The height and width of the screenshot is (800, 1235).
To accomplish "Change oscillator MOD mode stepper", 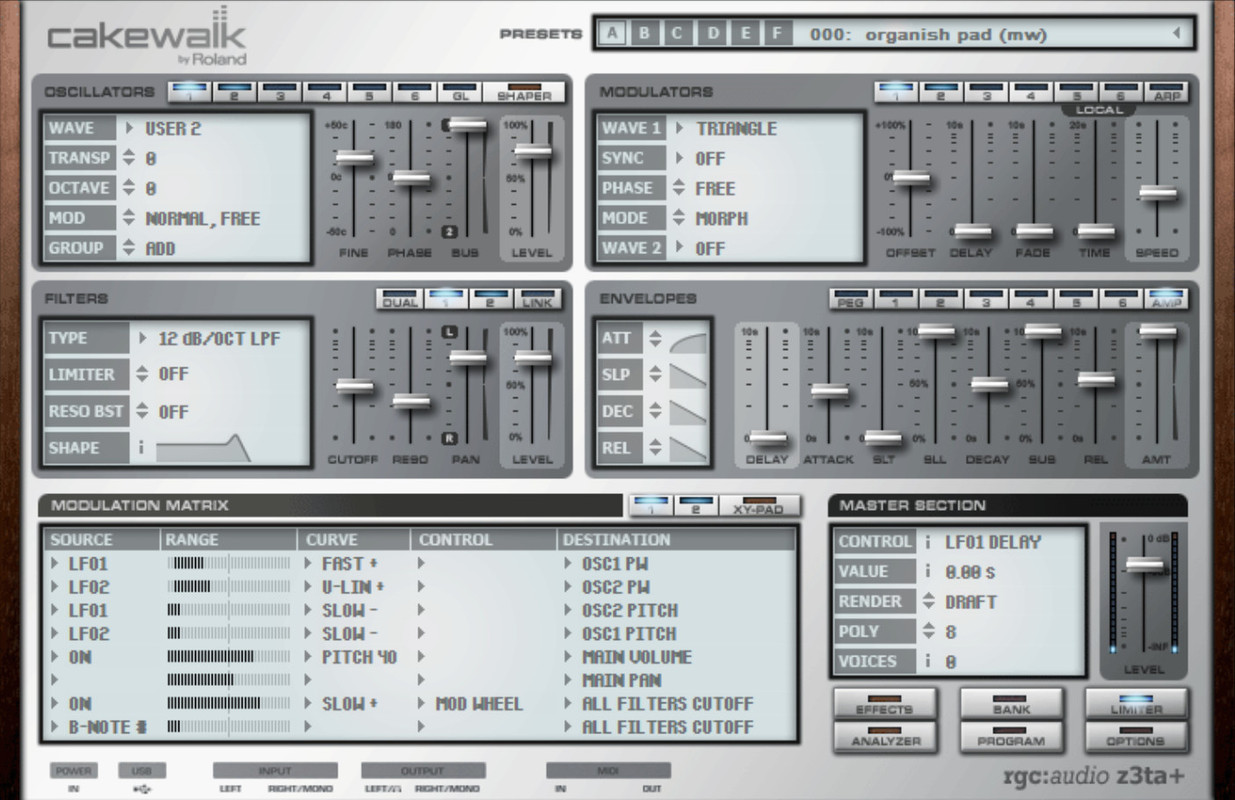I will tap(128, 218).
